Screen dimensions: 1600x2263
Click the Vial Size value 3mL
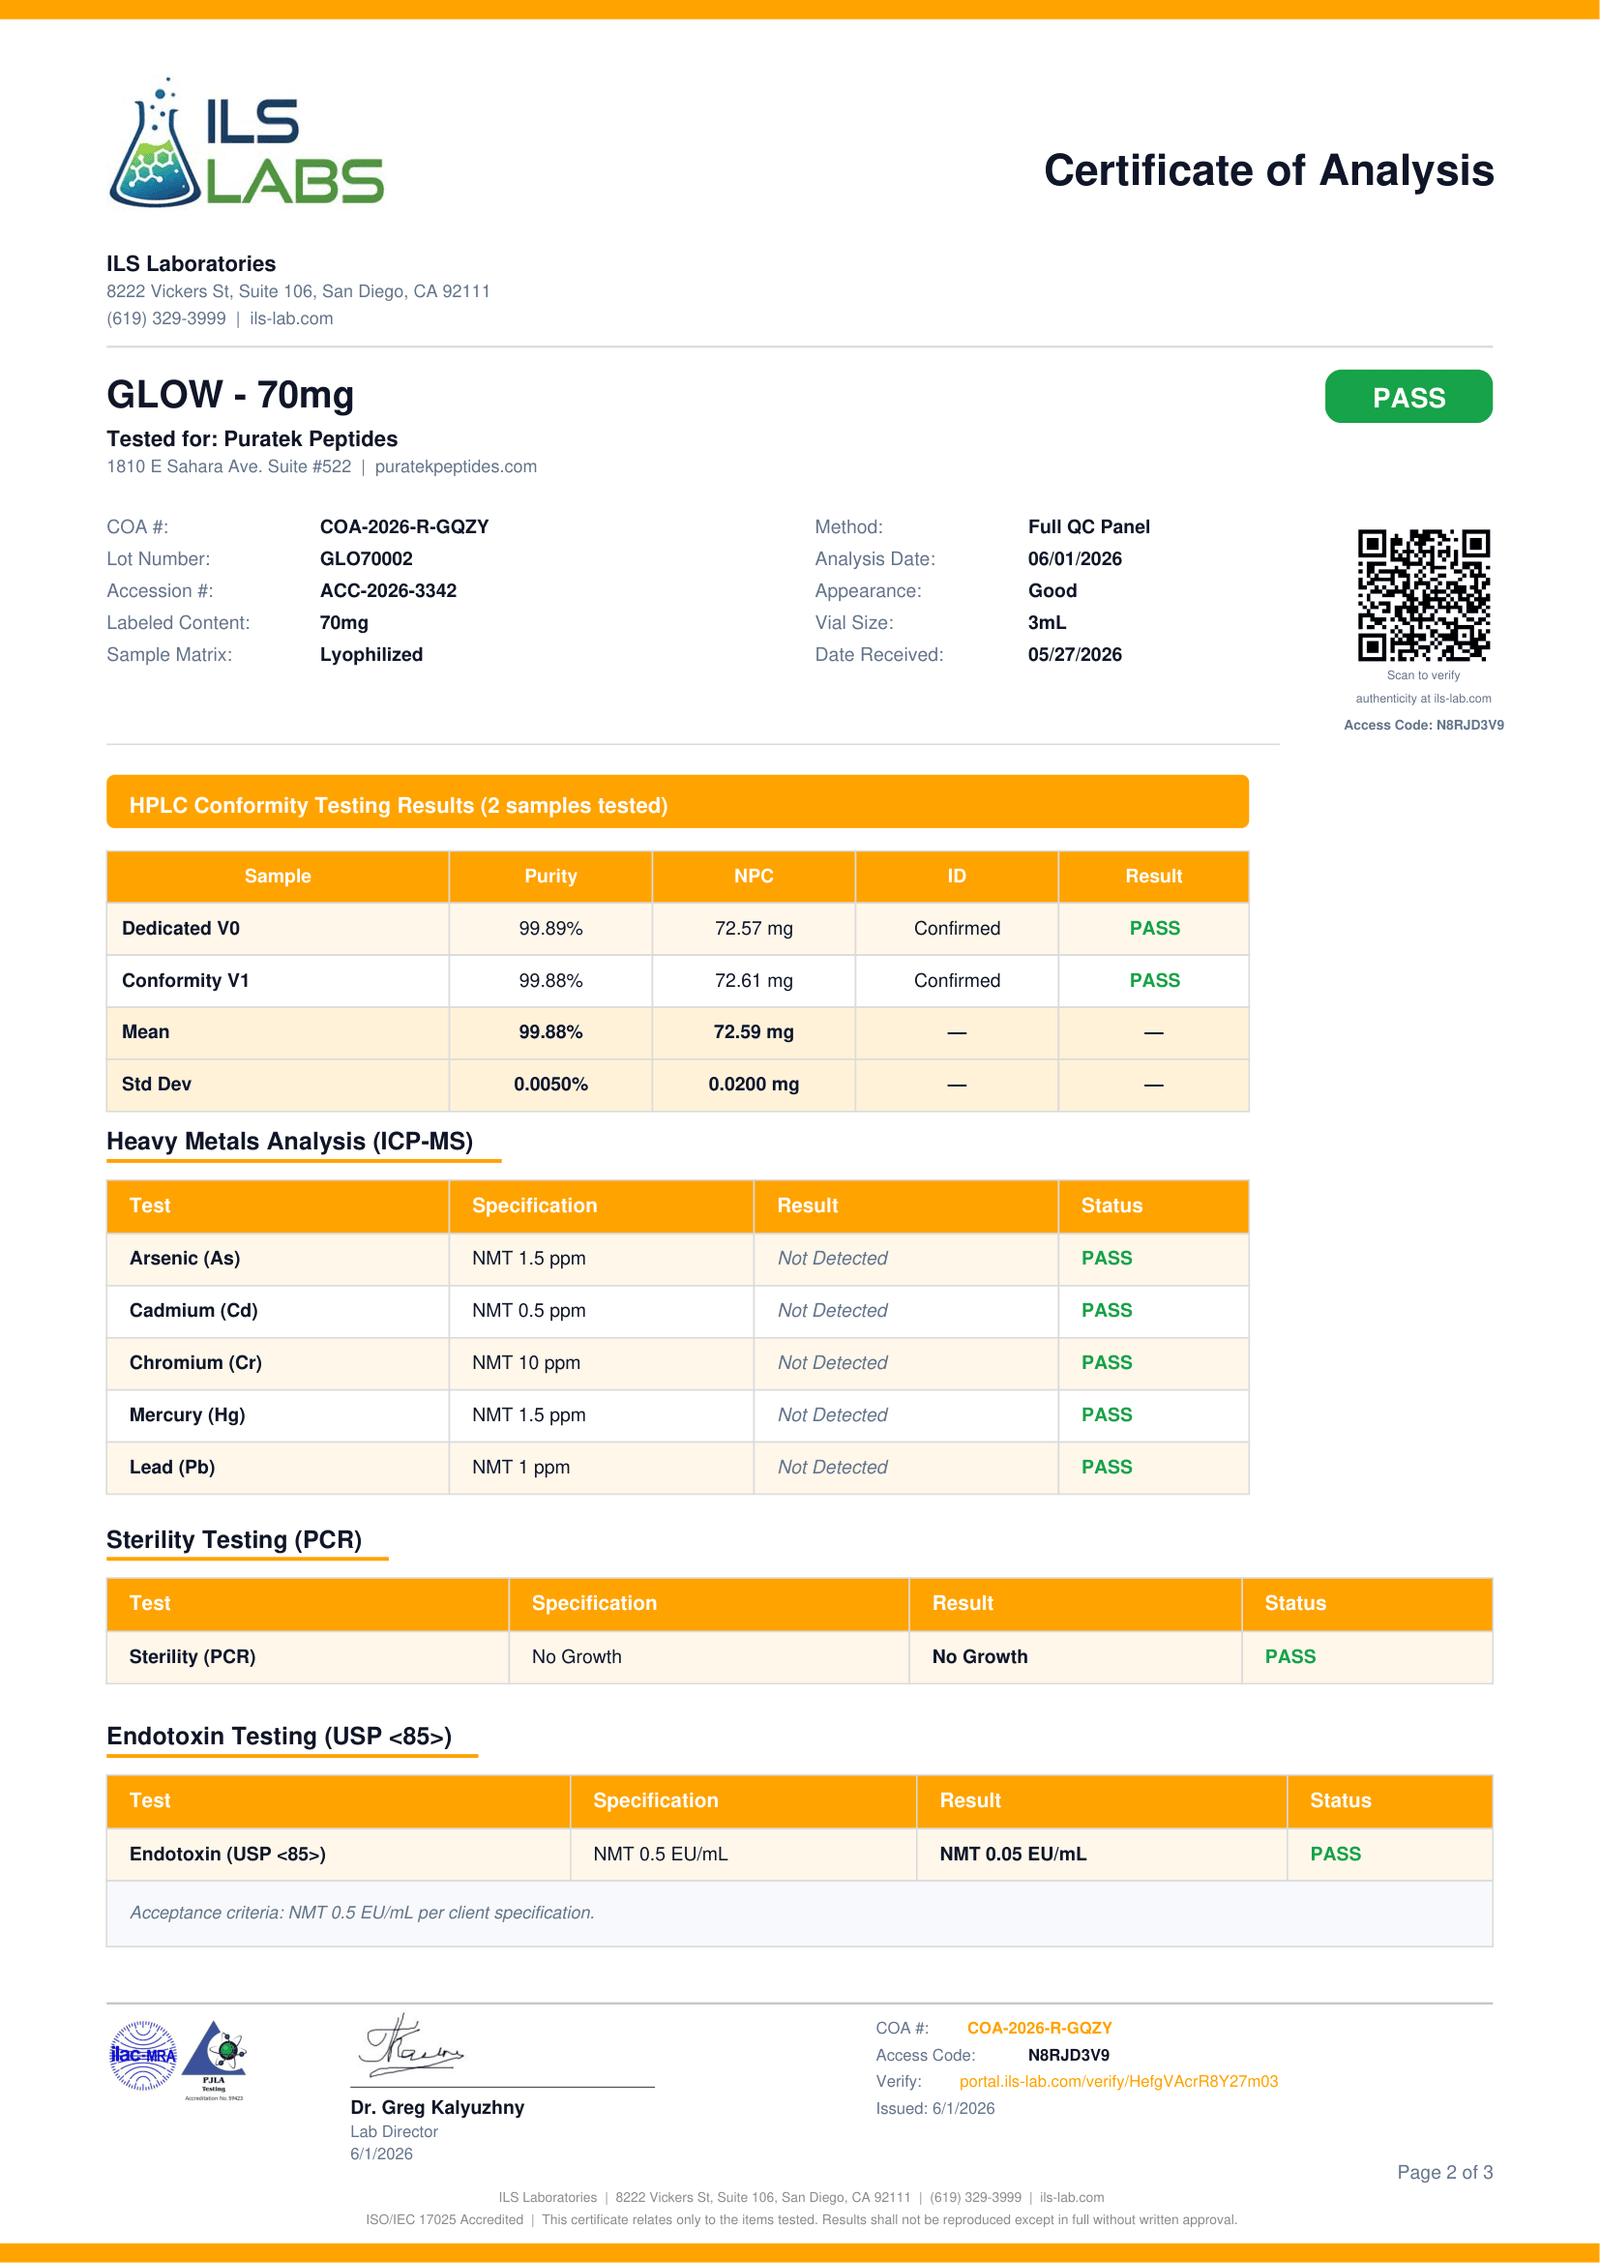pyautogui.click(x=1047, y=623)
